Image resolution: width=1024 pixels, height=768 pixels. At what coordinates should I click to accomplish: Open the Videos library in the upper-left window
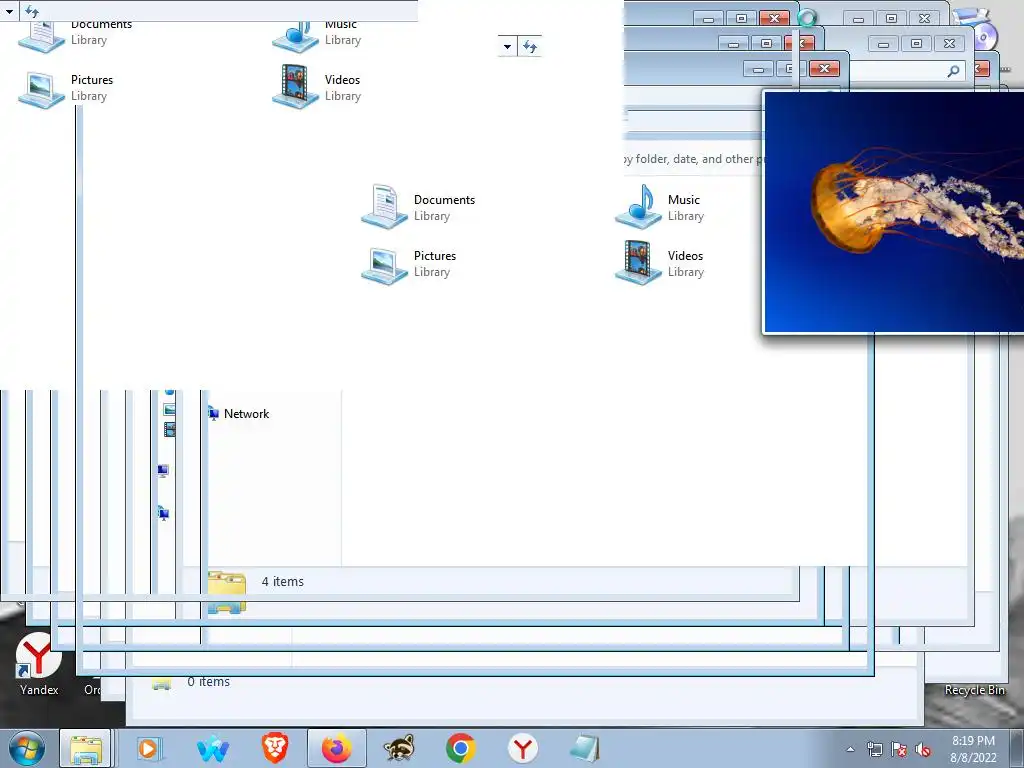click(317, 87)
